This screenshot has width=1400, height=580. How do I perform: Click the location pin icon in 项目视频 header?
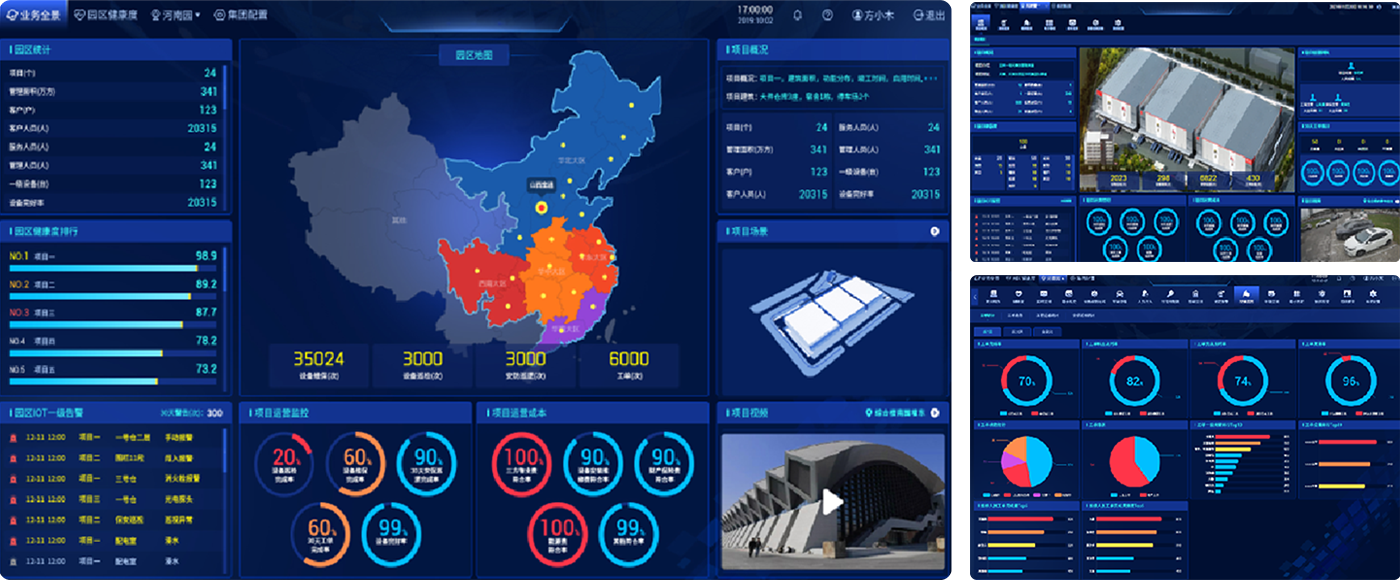pyautogui.click(x=868, y=412)
